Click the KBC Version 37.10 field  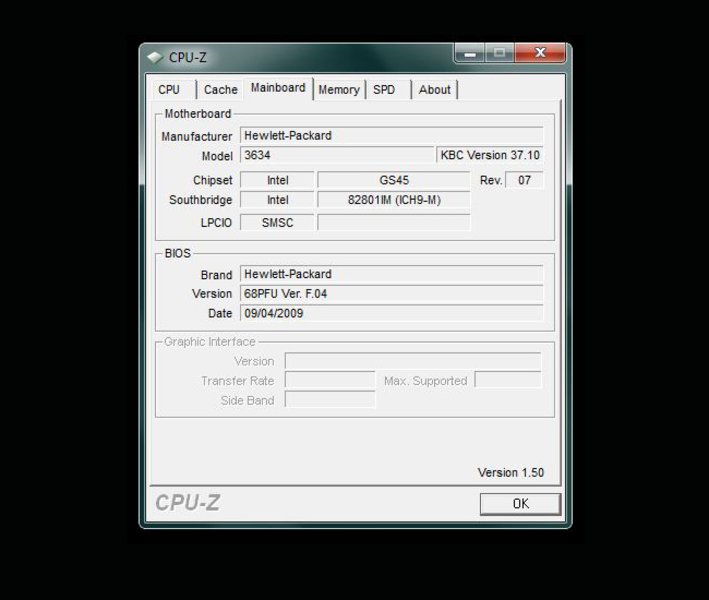tap(490, 155)
